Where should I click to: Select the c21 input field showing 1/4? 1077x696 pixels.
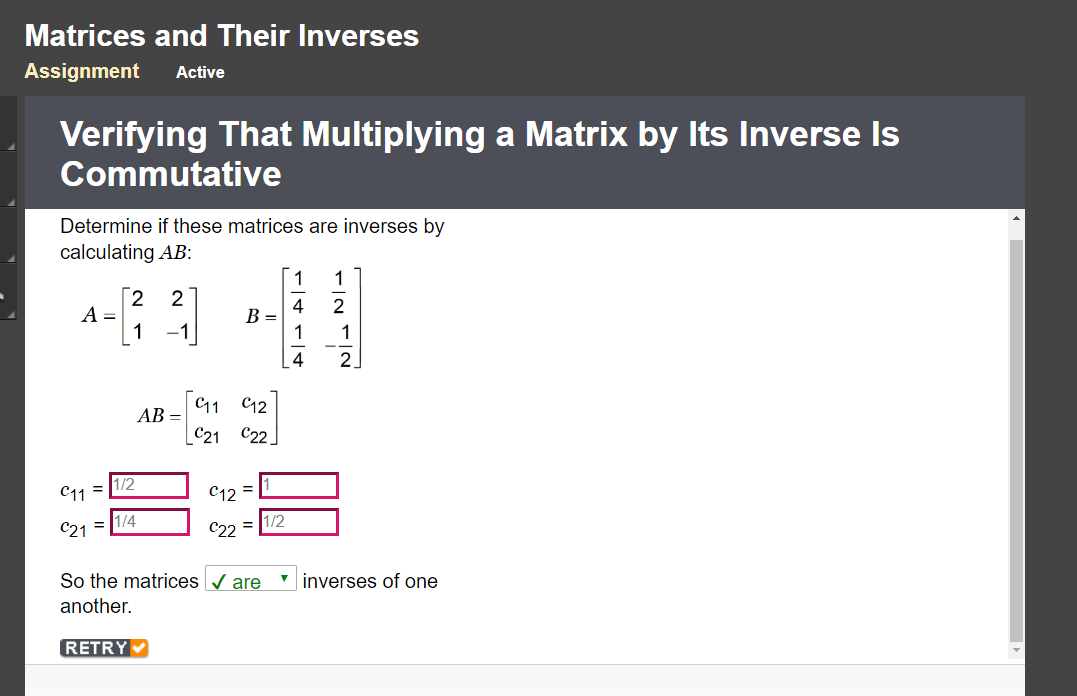[x=148, y=521]
